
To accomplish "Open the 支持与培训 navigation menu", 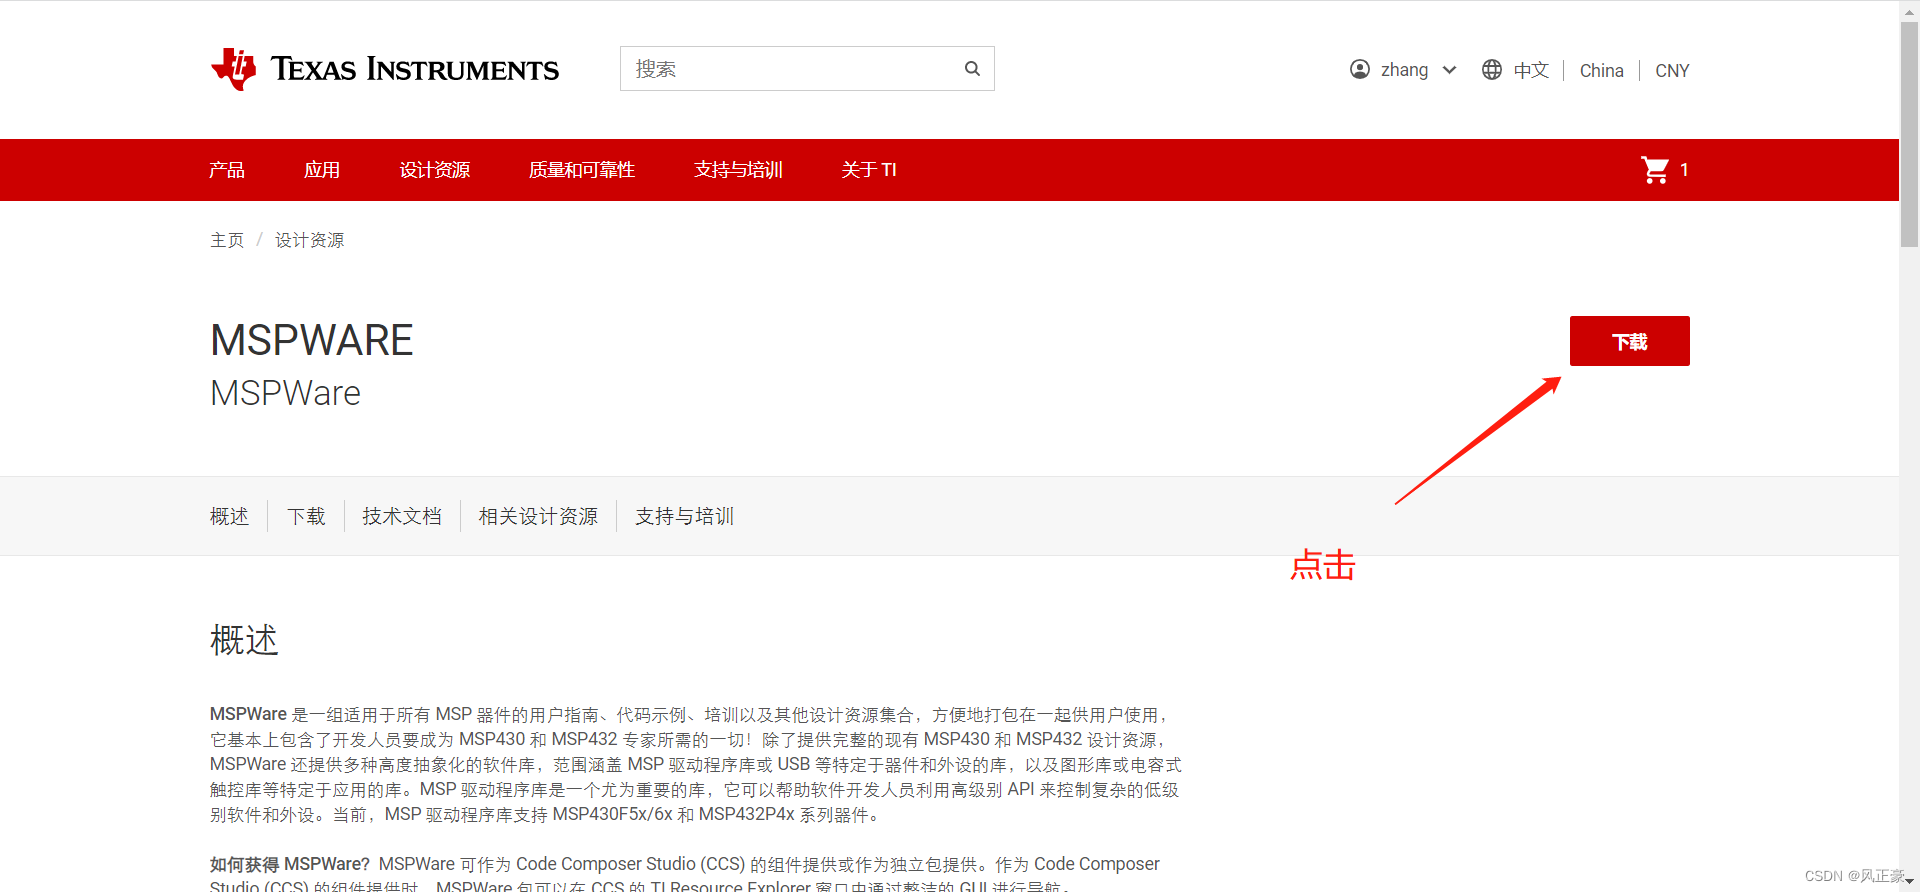I will (x=738, y=170).
